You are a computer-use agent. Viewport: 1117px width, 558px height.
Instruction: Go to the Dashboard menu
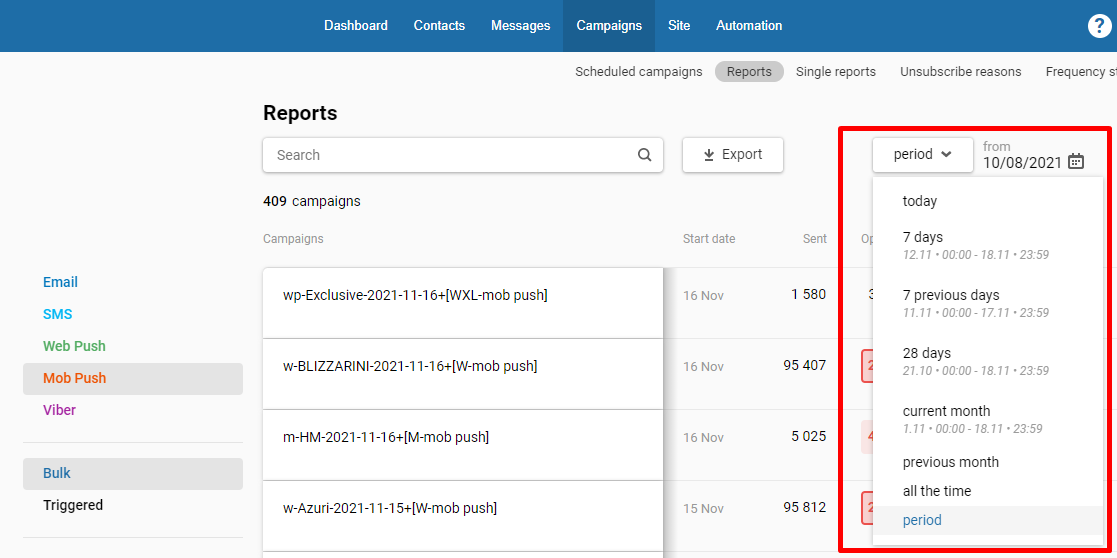point(355,26)
